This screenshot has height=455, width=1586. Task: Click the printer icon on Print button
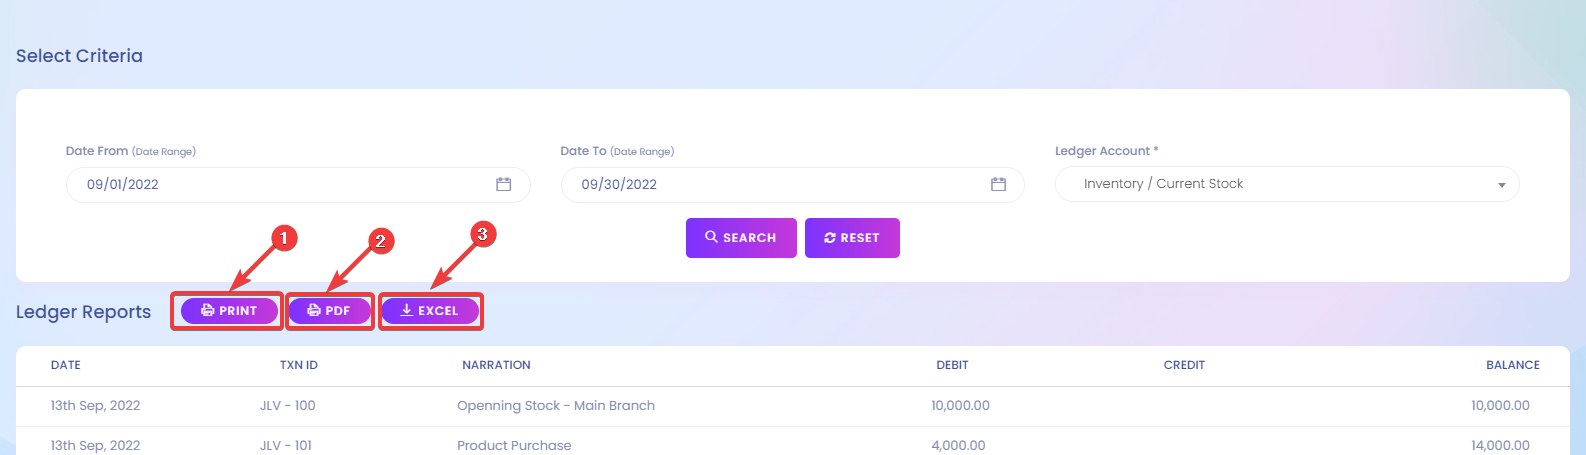(x=208, y=311)
